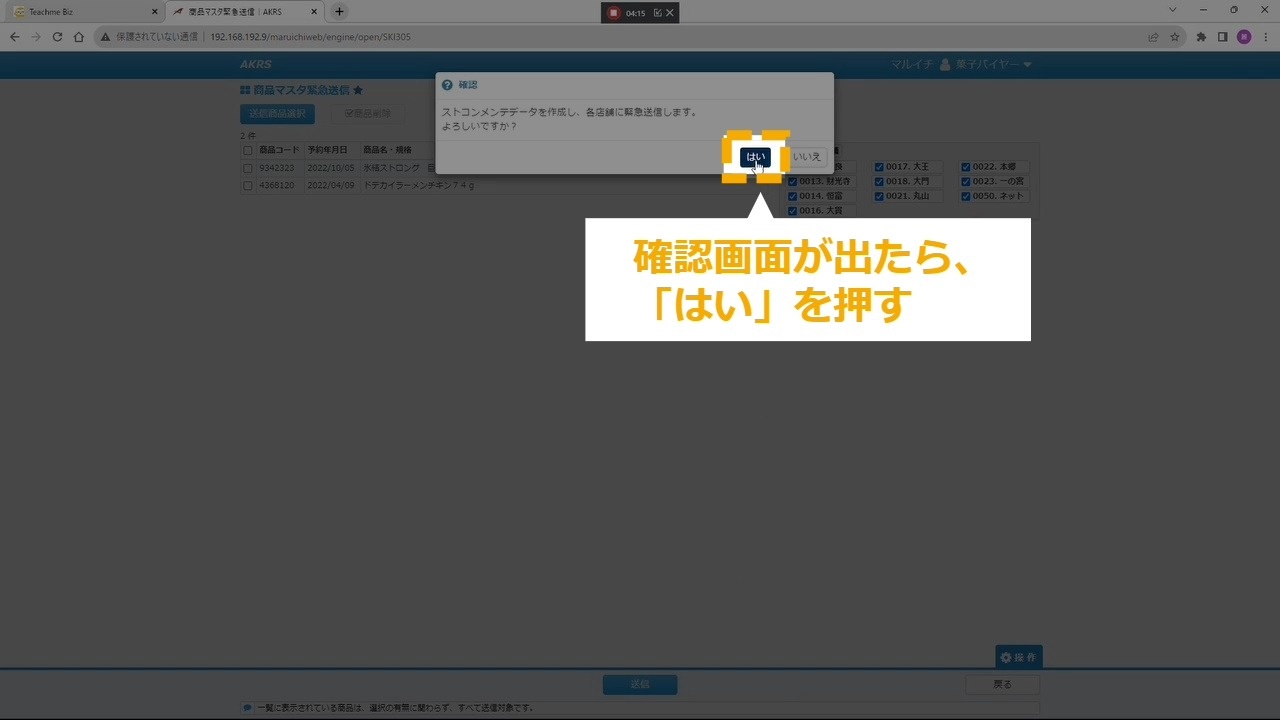
Task: Open the 操作 gear menu
Action: (1018, 657)
